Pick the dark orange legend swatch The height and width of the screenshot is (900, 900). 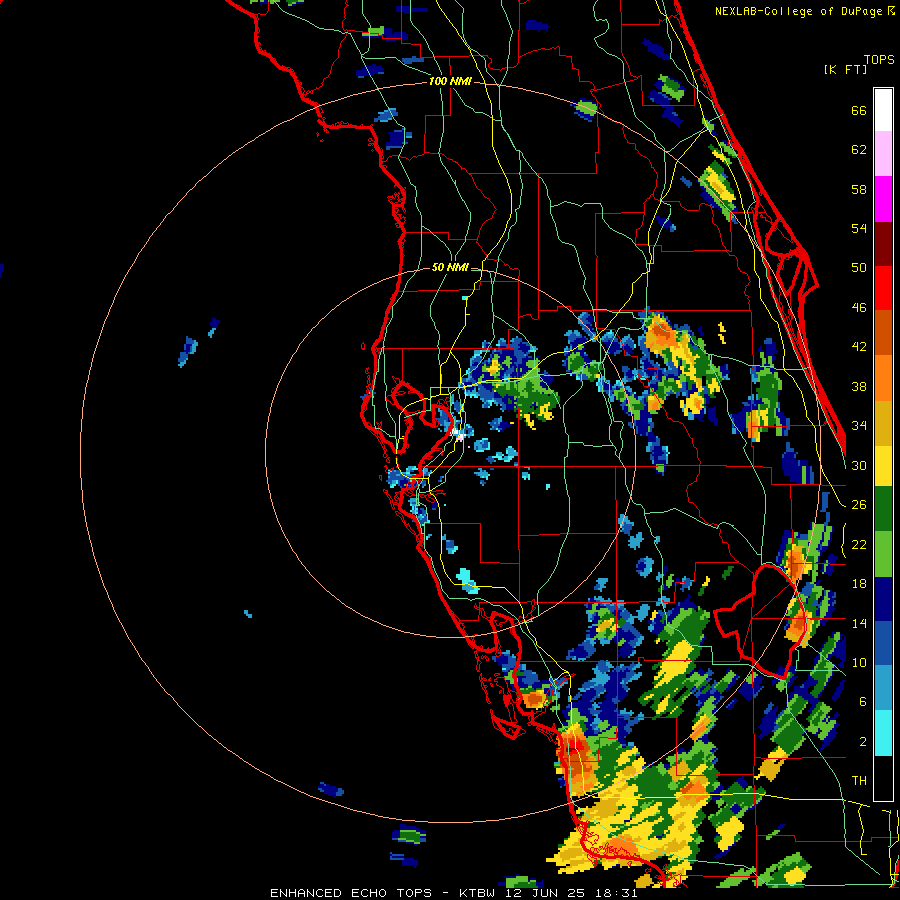tap(883, 333)
